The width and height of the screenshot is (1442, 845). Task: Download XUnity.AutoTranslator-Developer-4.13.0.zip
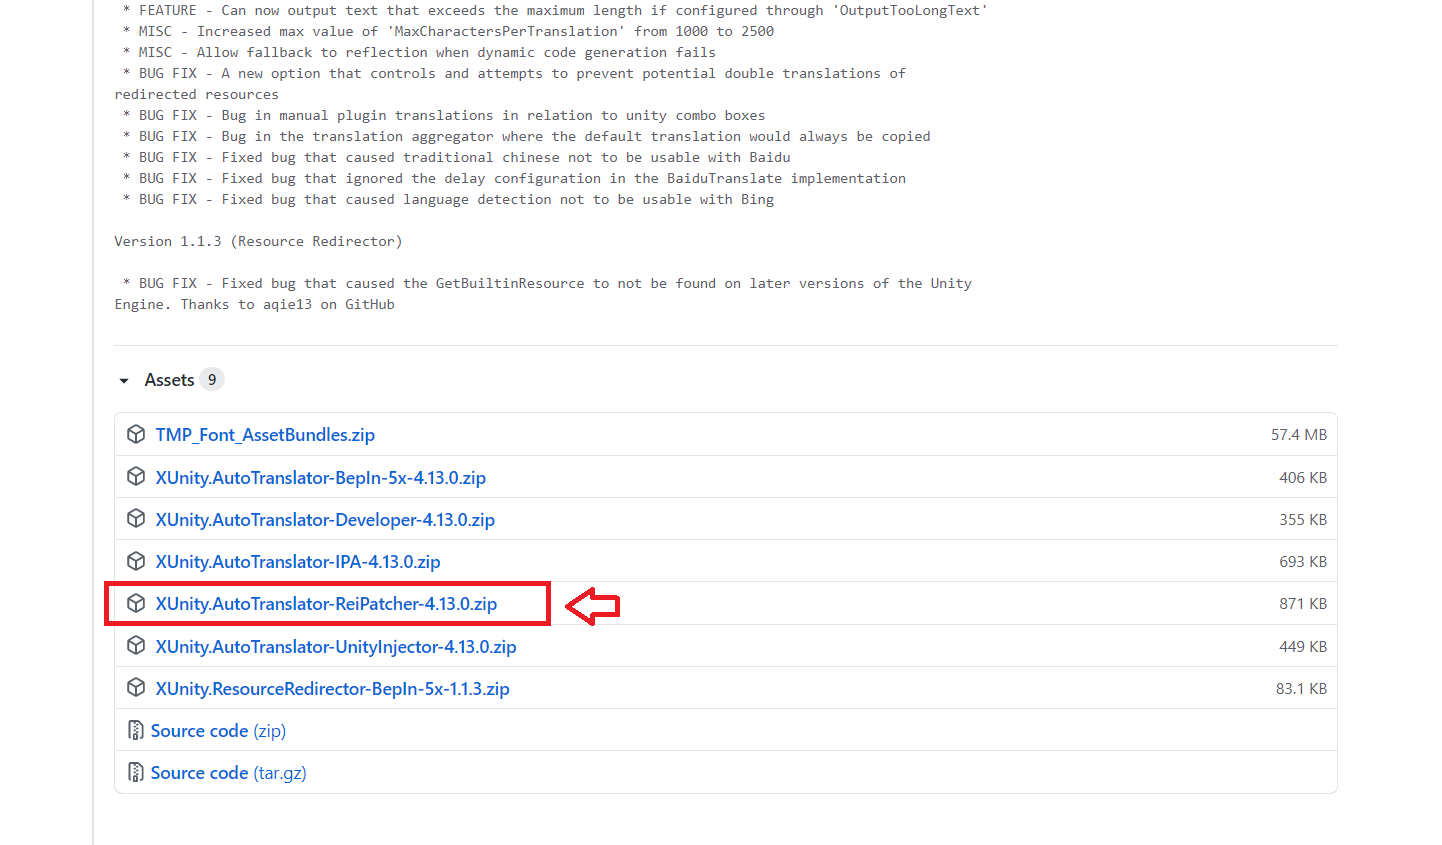325,520
